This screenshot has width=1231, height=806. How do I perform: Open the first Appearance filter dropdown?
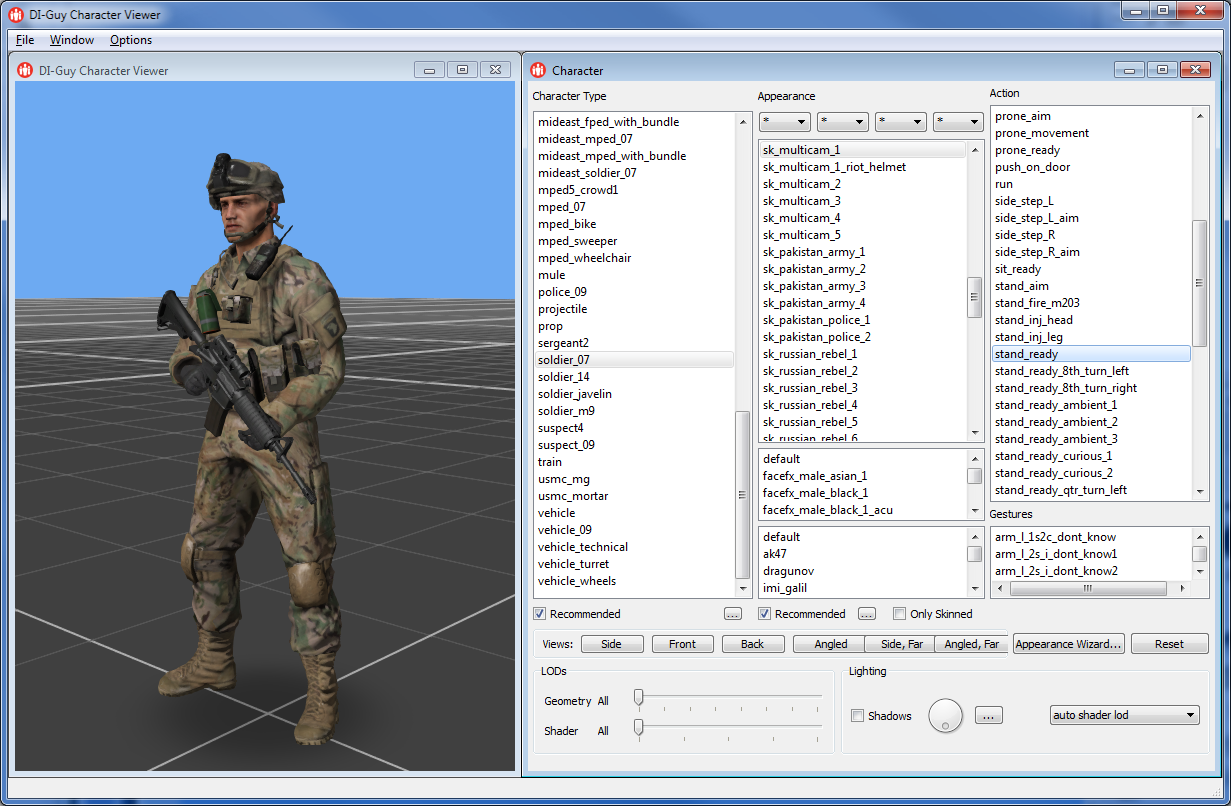click(x=785, y=121)
